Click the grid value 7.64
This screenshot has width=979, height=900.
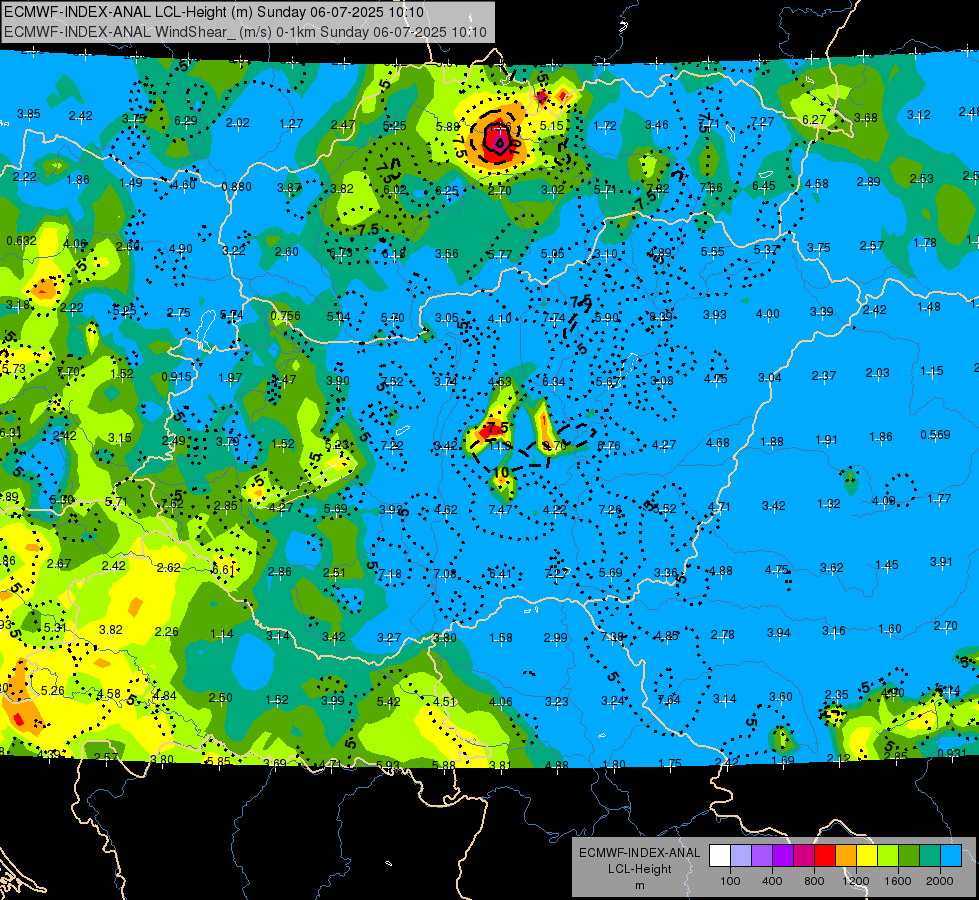669,700
